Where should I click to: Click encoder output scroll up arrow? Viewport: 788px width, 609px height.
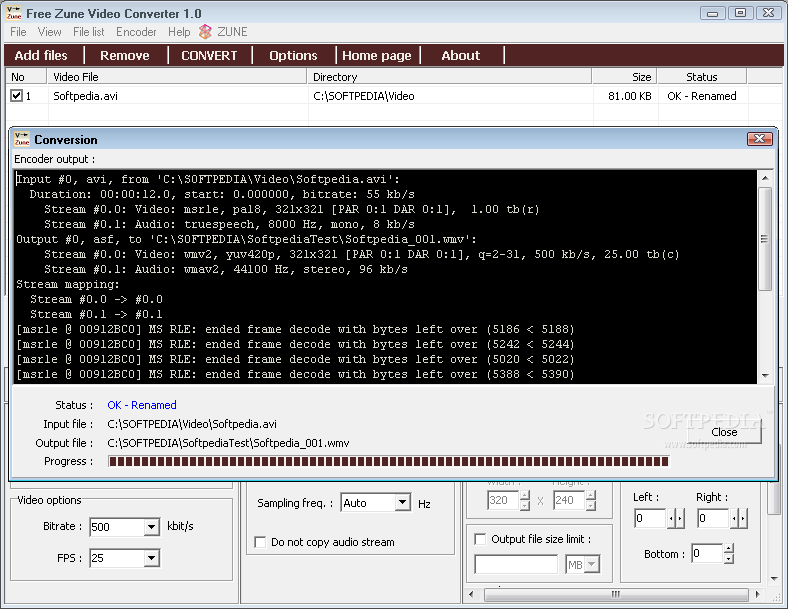point(765,178)
